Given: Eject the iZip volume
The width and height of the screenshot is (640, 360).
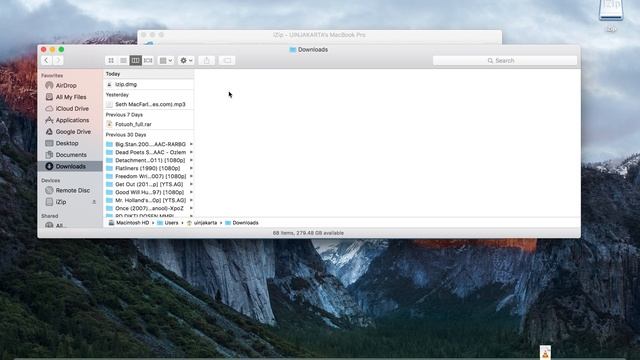Looking at the screenshot, I should click(x=94, y=202).
